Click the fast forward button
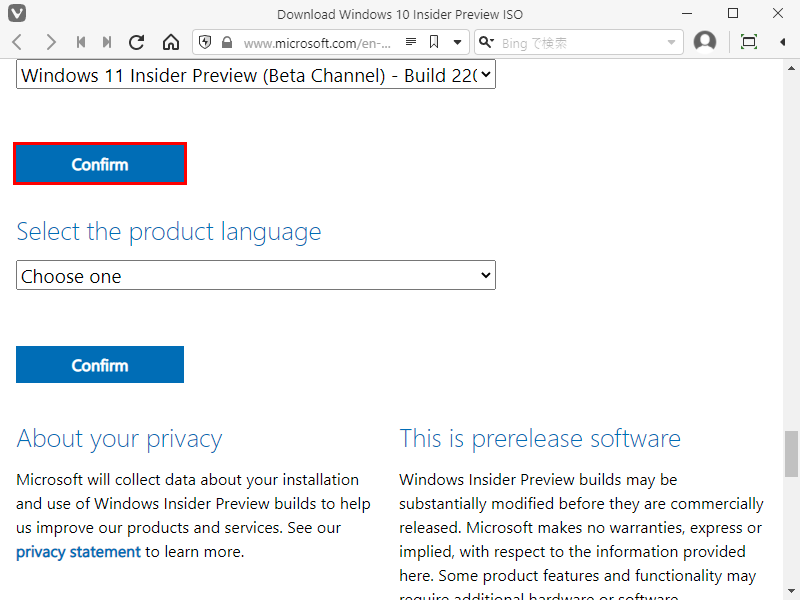 [x=107, y=42]
